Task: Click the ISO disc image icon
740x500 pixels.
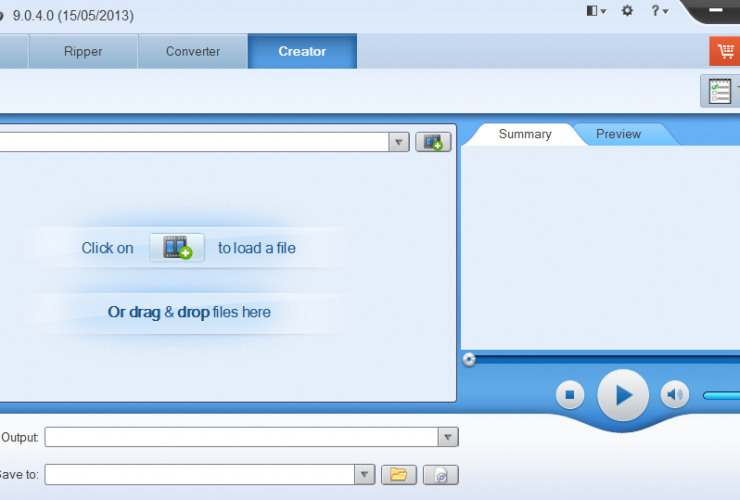Action: coord(440,475)
